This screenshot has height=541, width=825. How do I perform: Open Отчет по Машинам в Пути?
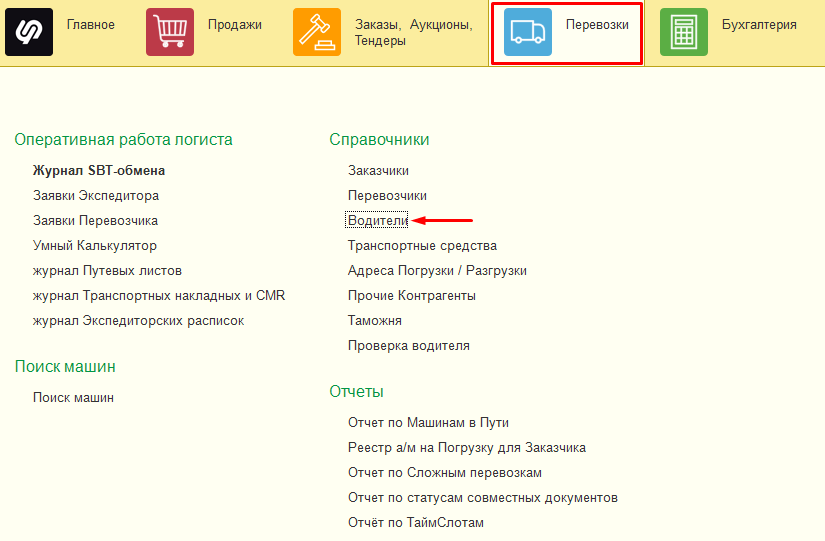coord(428,423)
